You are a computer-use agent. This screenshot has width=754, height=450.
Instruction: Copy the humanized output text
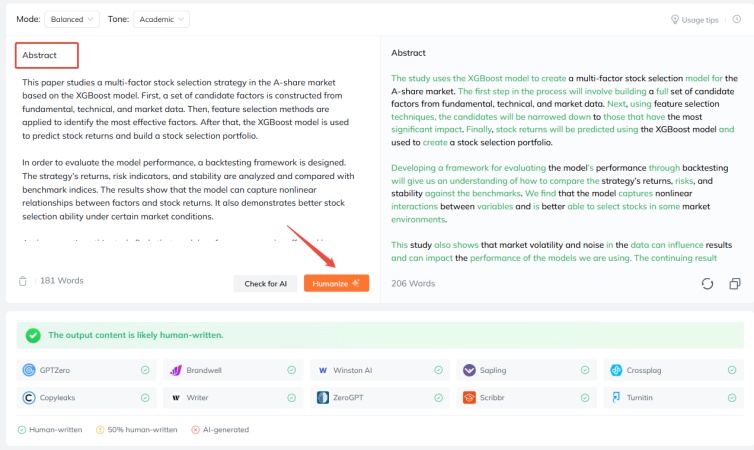point(735,284)
